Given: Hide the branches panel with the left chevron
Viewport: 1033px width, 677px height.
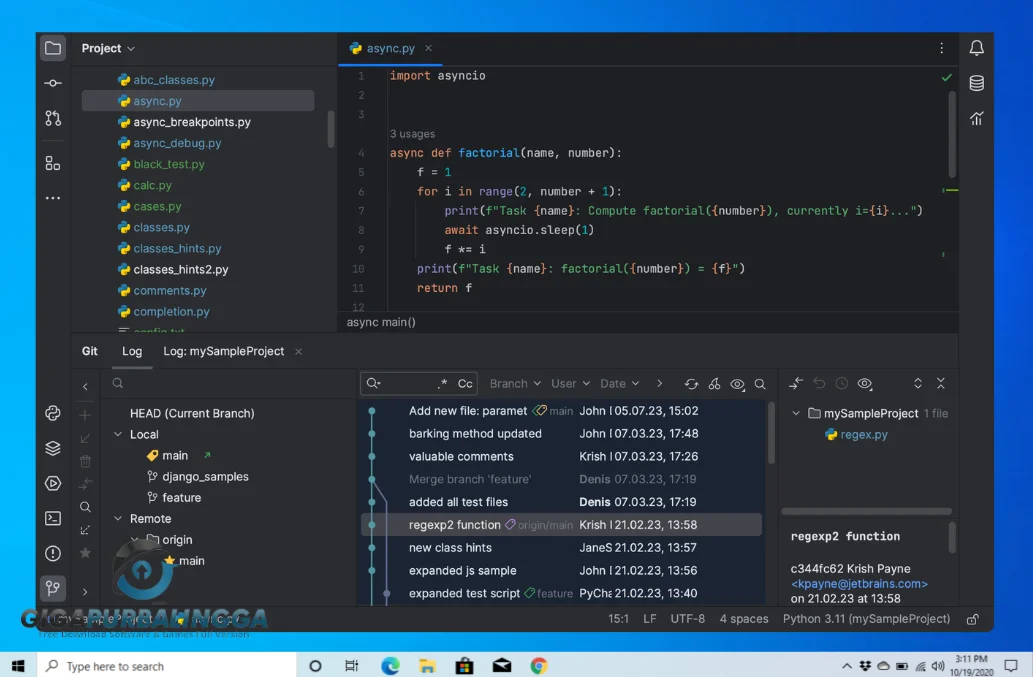Looking at the screenshot, I should (85, 387).
